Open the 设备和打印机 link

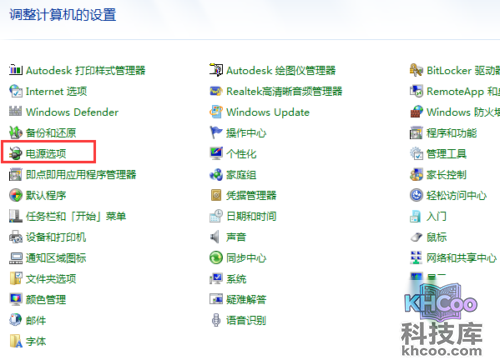56,237
